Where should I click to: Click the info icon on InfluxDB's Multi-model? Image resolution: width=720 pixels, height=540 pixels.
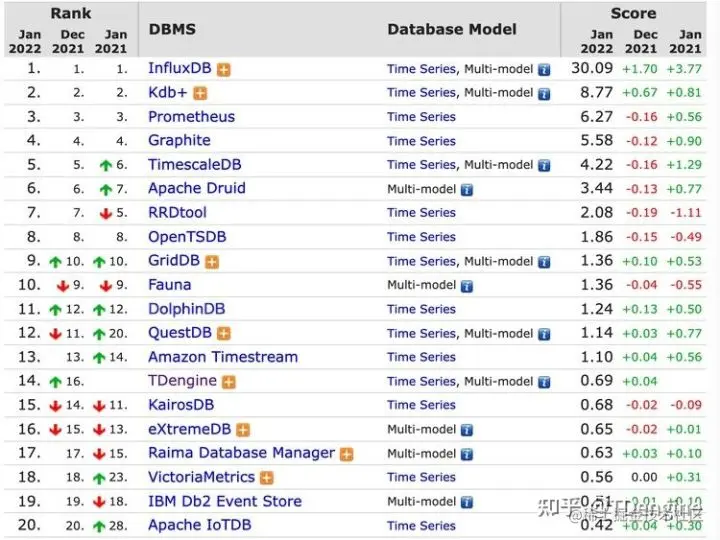point(544,70)
